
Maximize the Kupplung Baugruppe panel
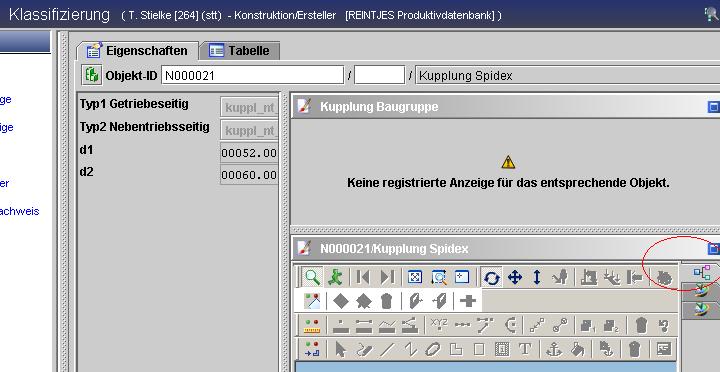point(713,107)
